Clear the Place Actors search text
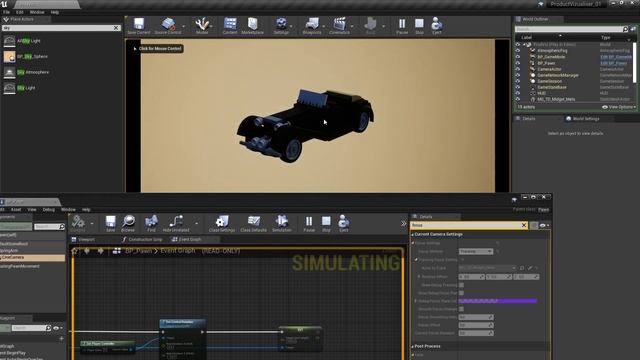The height and width of the screenshot is (360, 640). tap(116, 28)
